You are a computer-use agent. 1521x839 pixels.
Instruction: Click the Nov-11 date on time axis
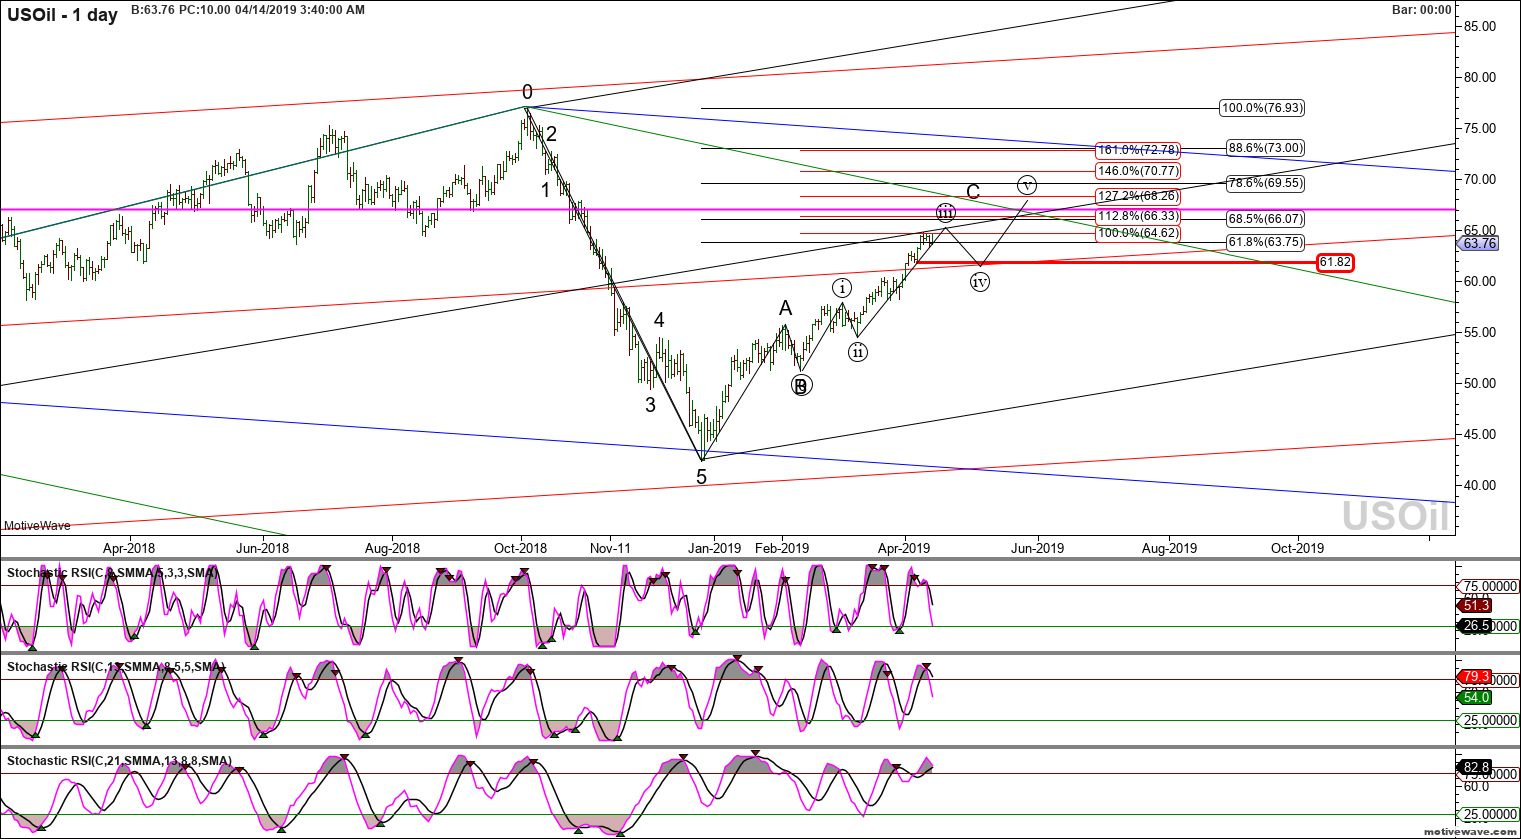click(x=610, y=548)
